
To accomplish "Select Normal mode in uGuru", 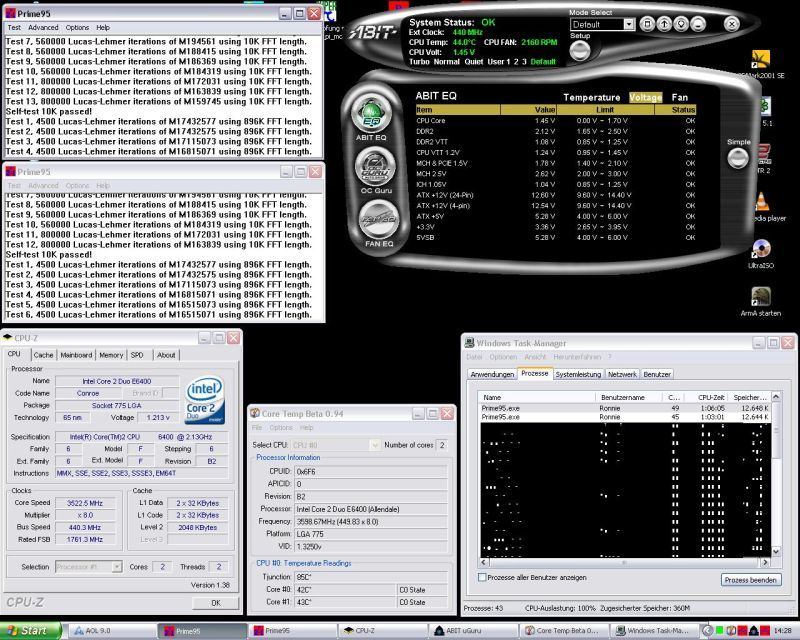I will (446, 62).
